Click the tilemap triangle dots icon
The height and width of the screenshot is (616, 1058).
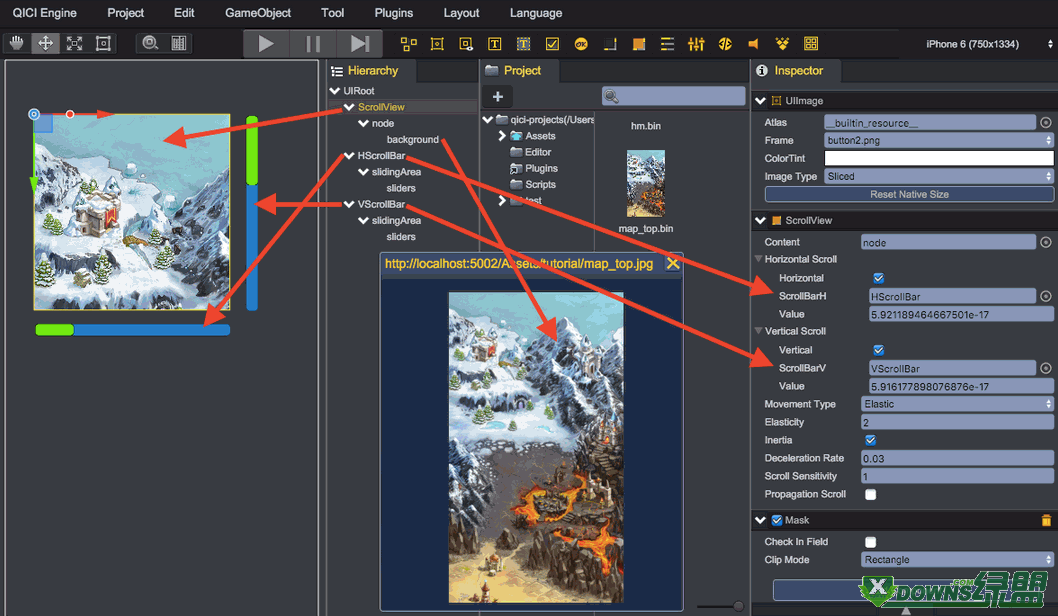pos(782,44)
